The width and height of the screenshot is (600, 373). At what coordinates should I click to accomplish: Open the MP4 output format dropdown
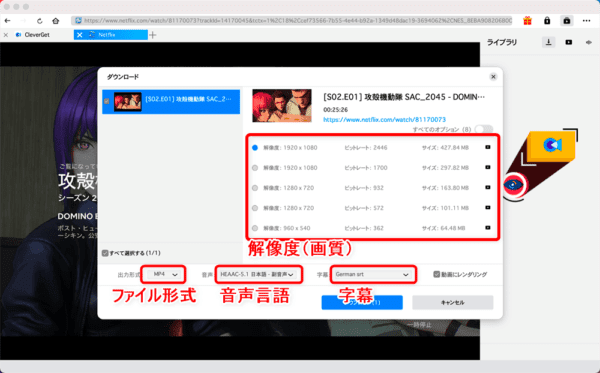(163, 274)
